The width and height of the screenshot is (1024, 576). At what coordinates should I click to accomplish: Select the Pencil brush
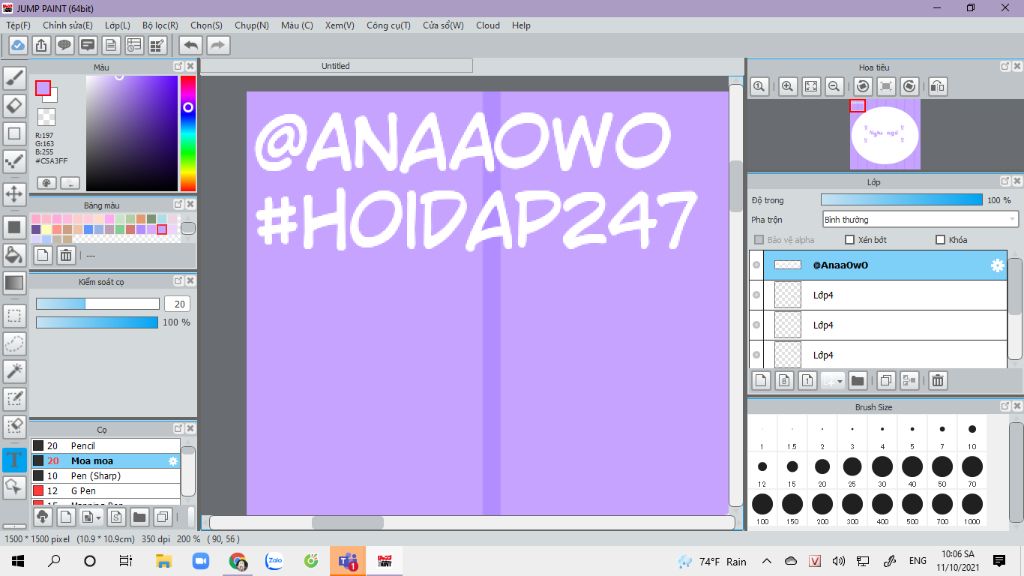105,445
